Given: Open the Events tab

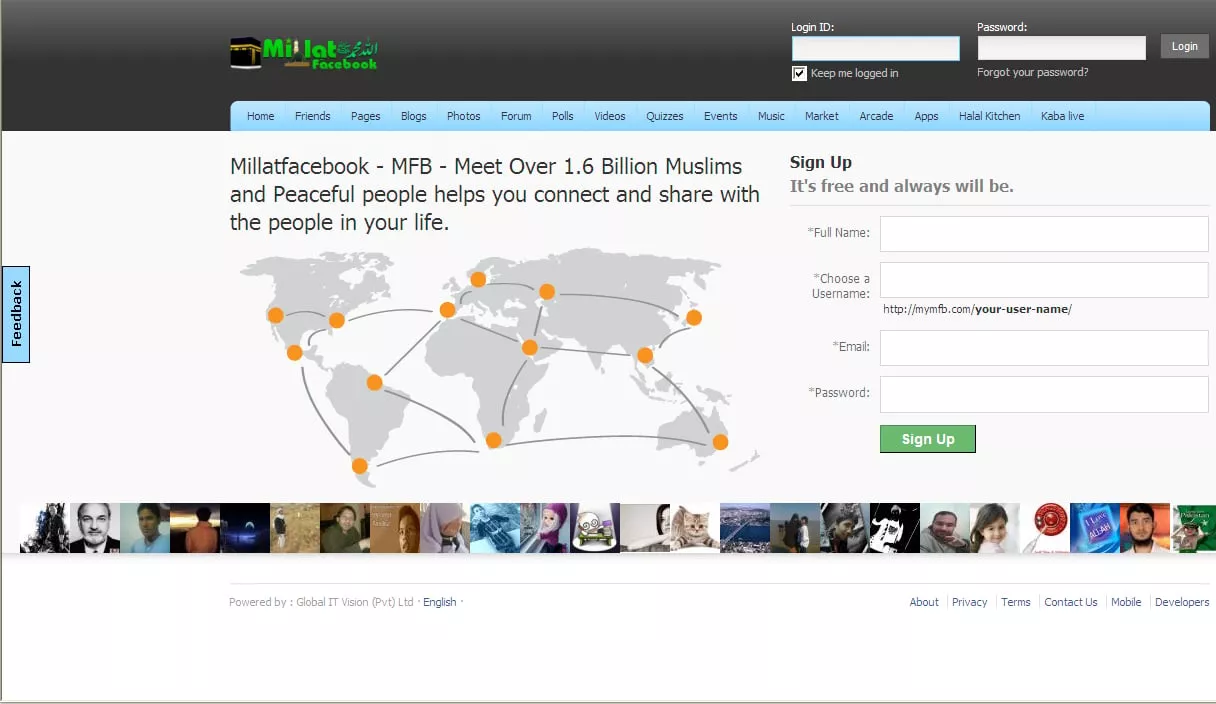Looking at the screenshot, I should [721, 116].
